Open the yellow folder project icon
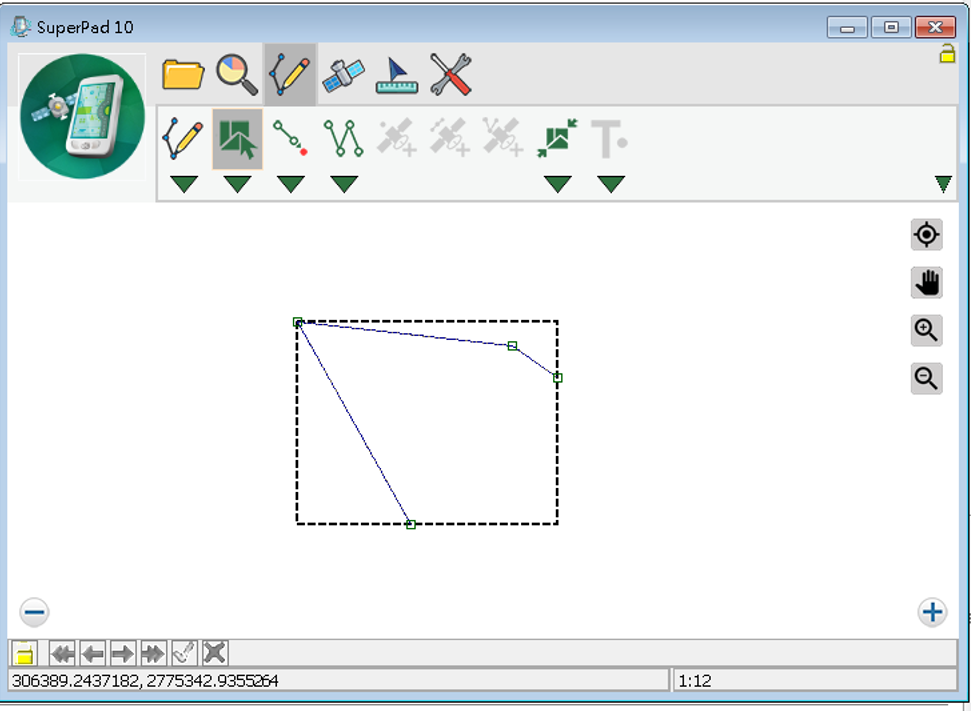971x711 pixels. [x=183, y=74]
